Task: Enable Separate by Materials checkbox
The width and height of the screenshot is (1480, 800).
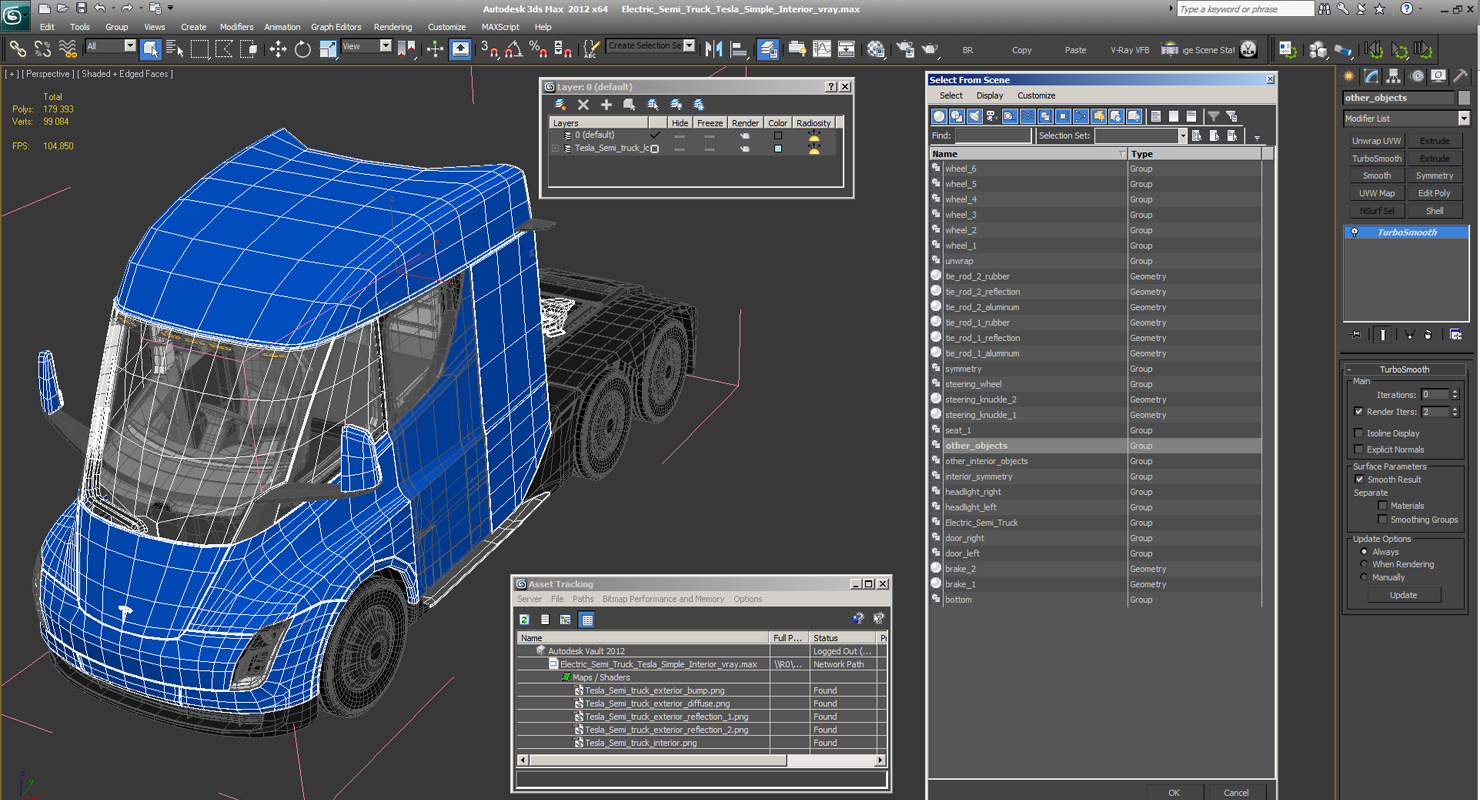Action: (1383, 506)
